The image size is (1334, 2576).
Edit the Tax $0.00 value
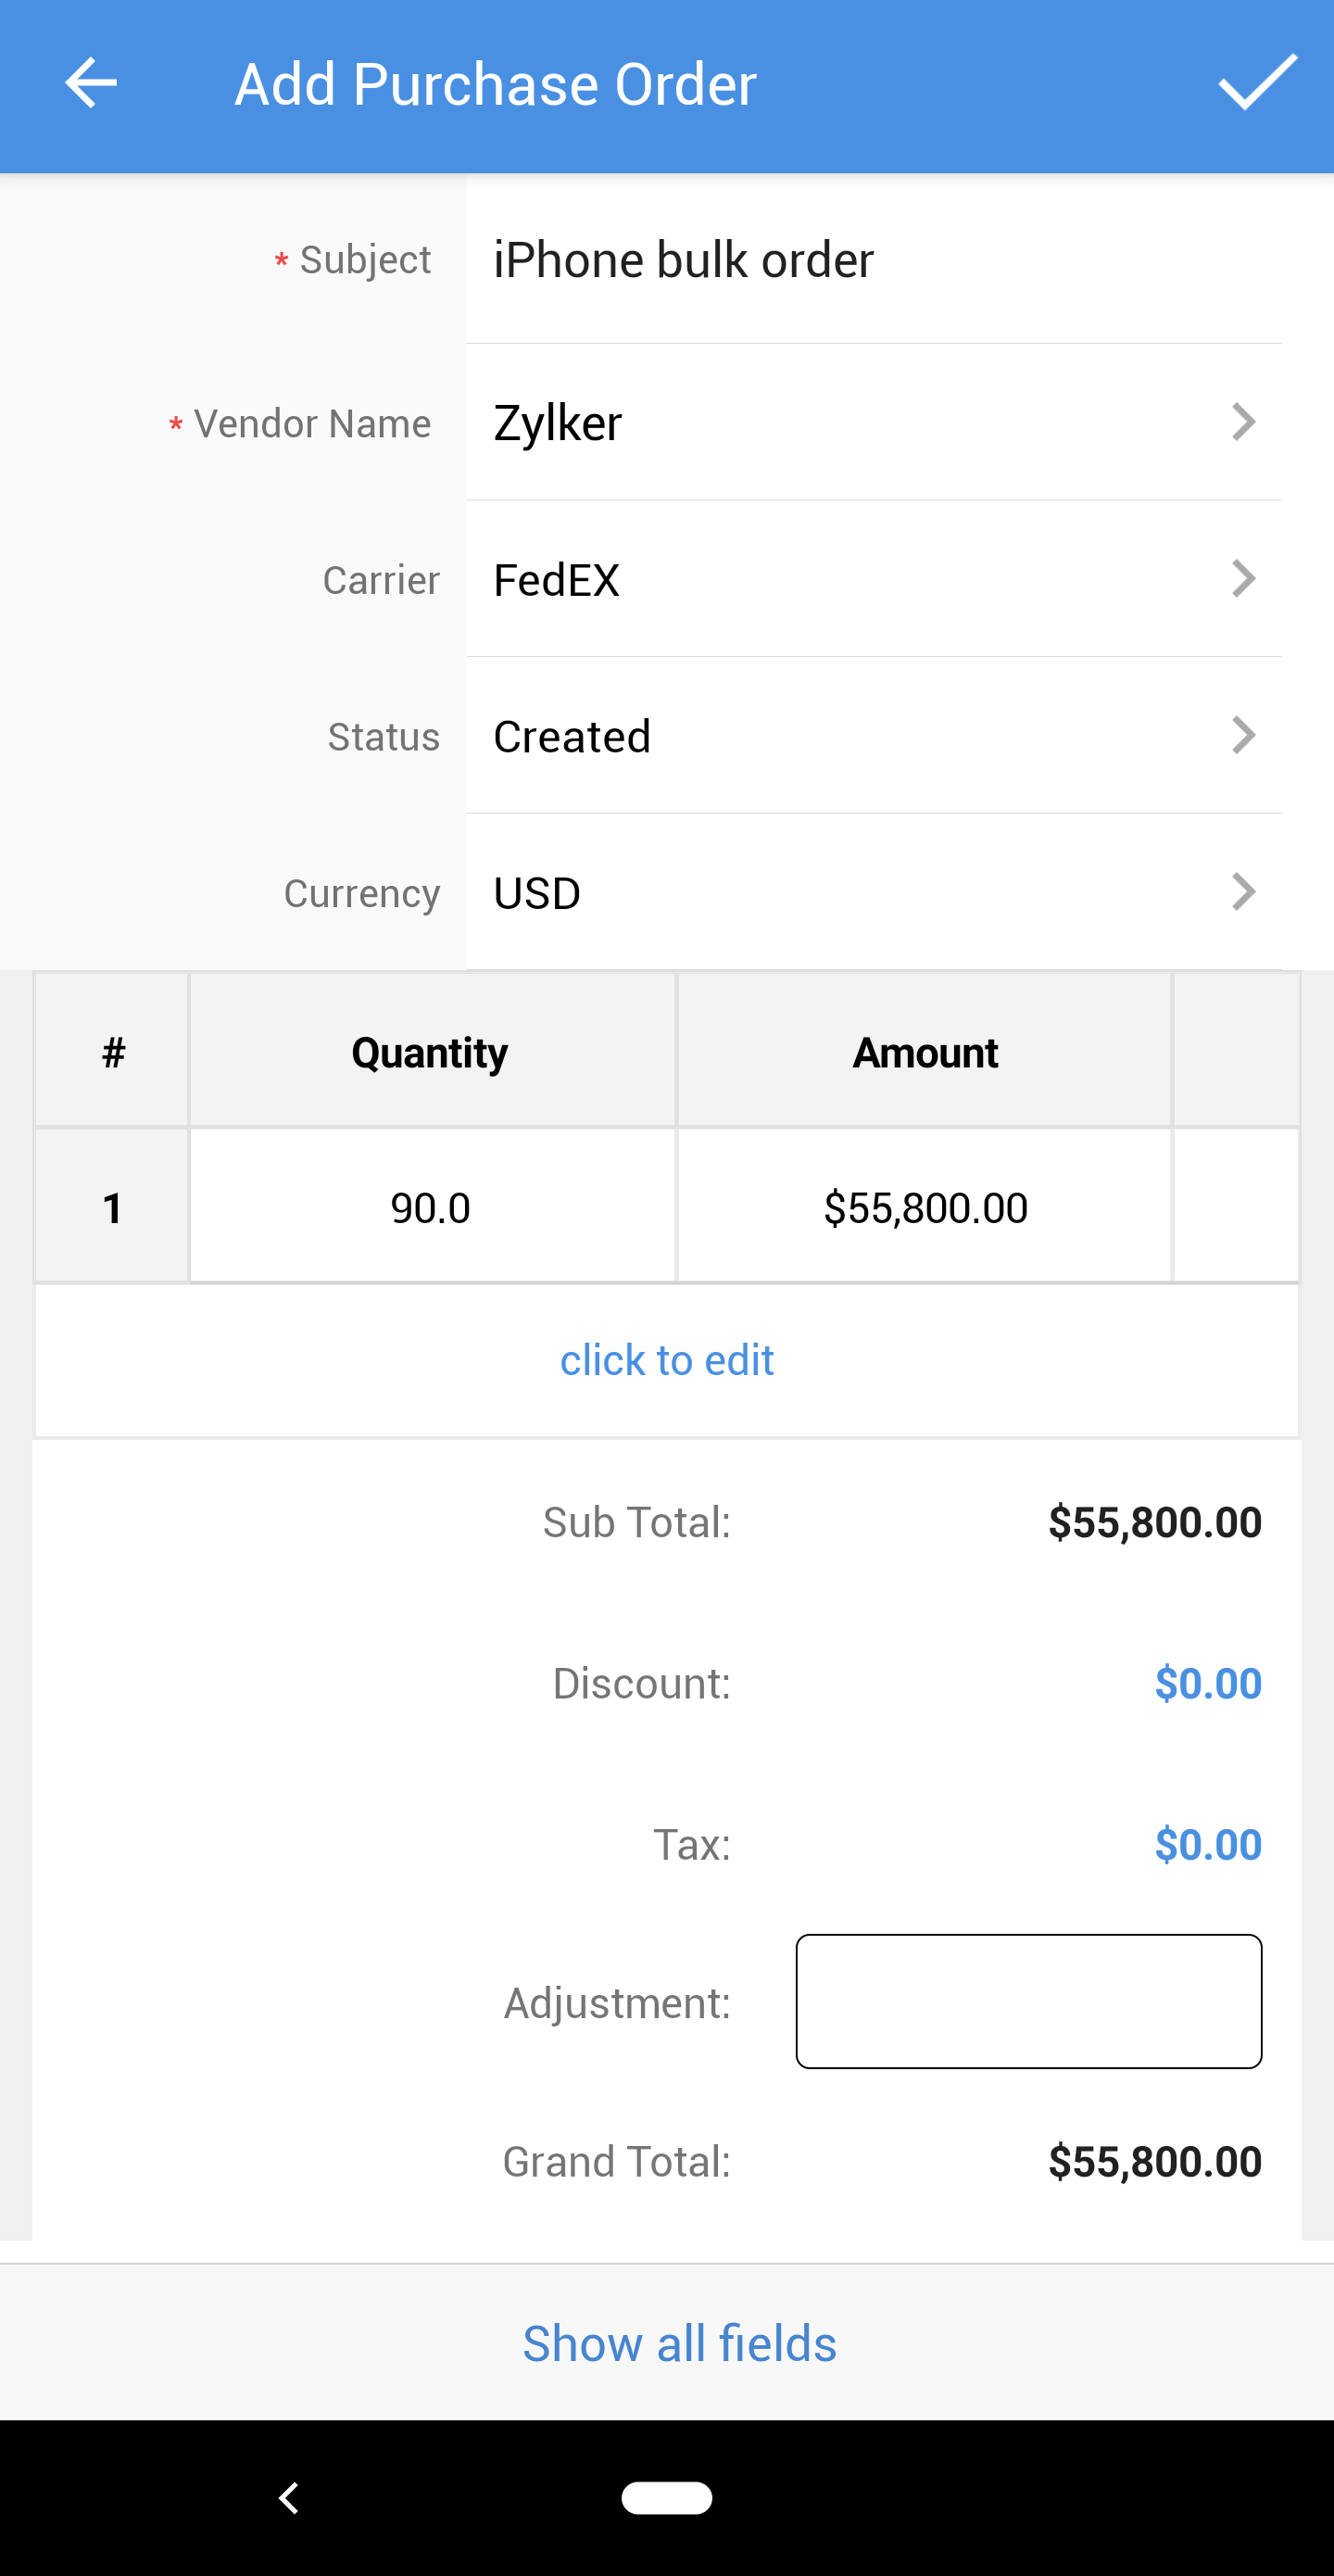coord(1207,1844)
